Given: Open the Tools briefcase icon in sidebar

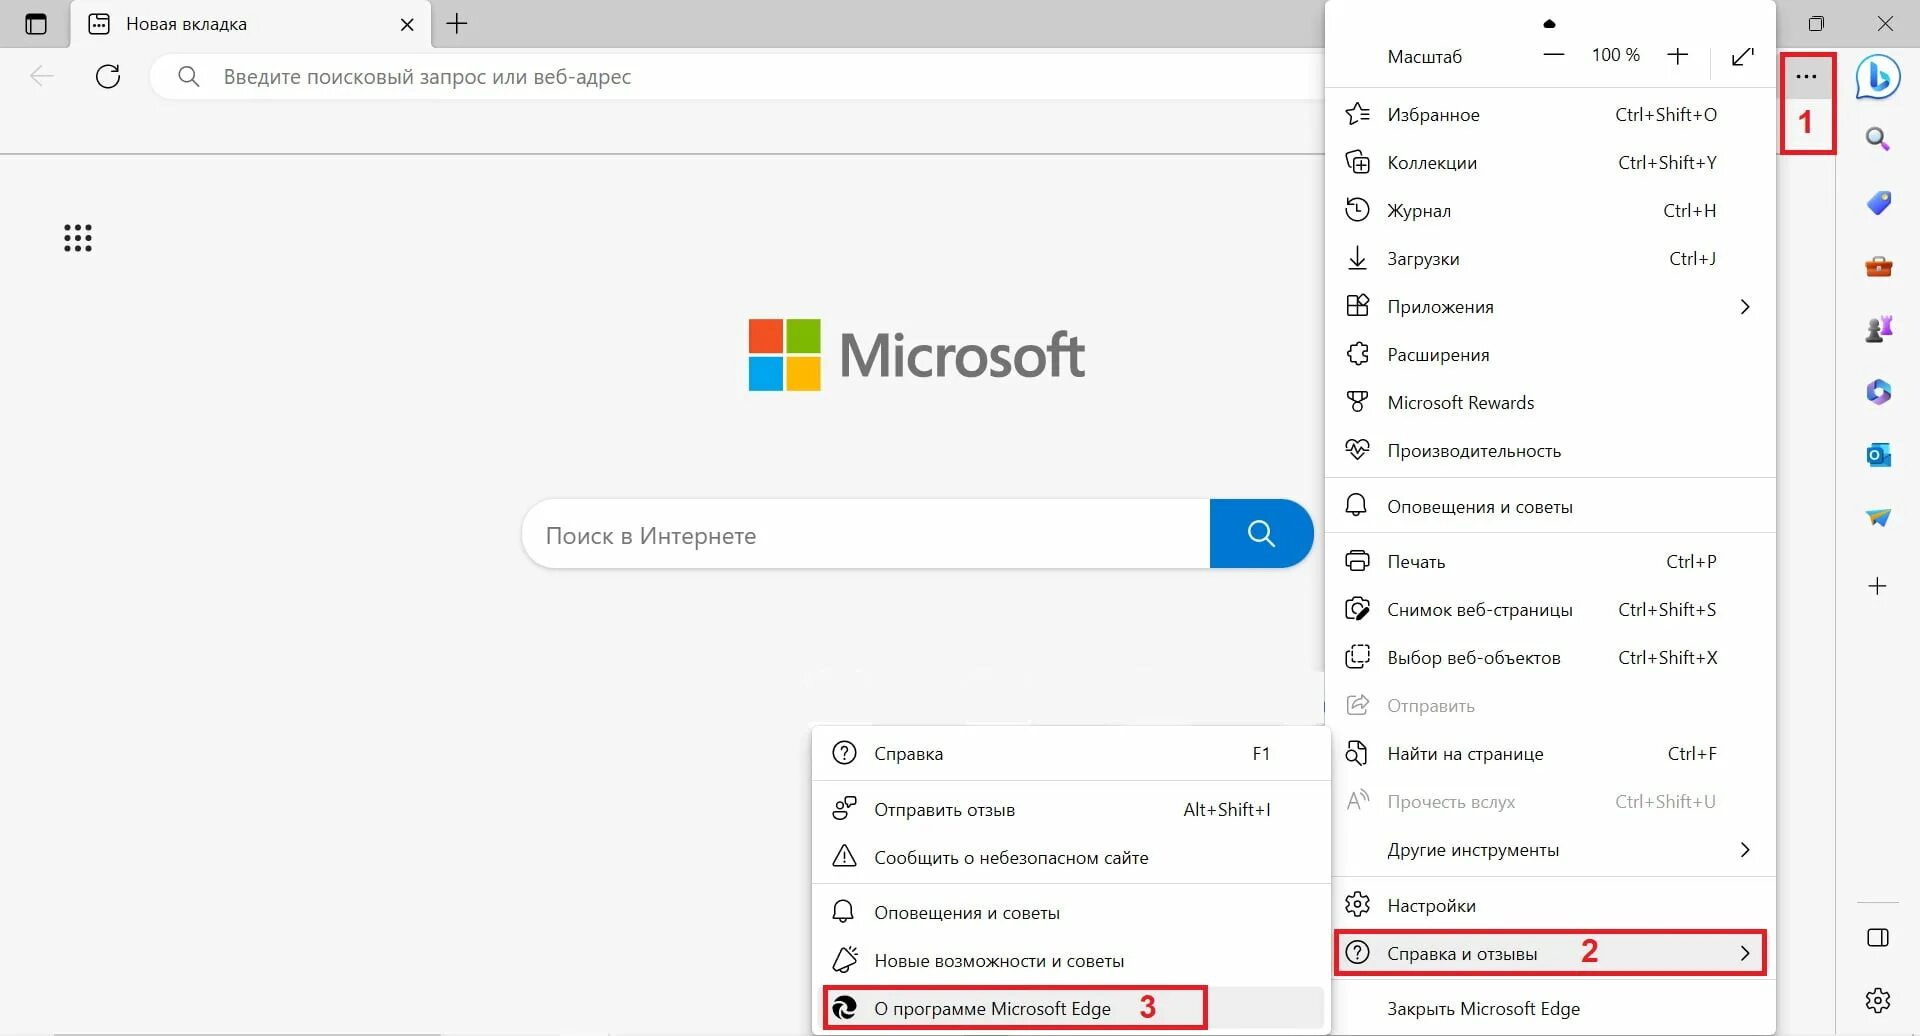Looking at the screenshot, I should 1878,266.
